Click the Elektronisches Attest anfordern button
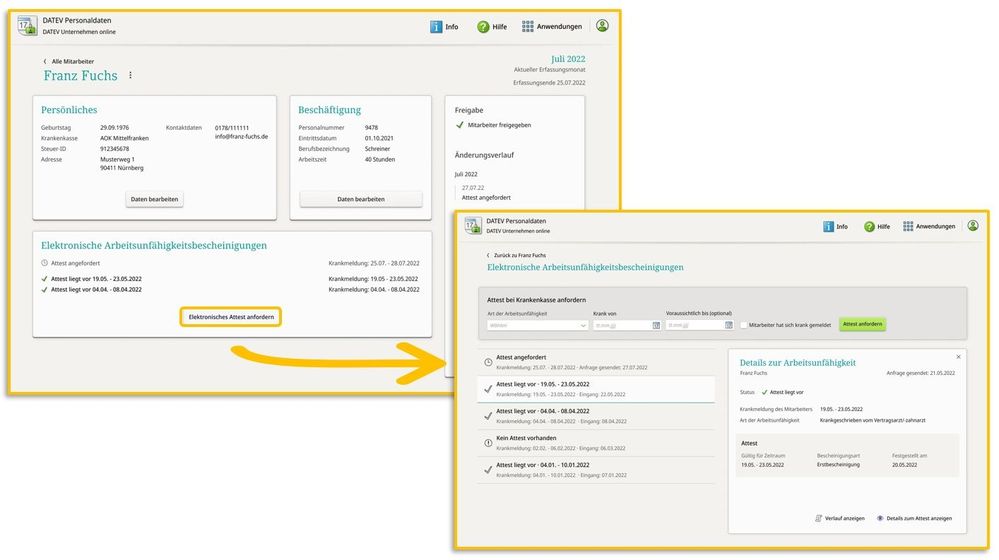The width and height of the screenshot is (999, 560). (x=231, y=317)
